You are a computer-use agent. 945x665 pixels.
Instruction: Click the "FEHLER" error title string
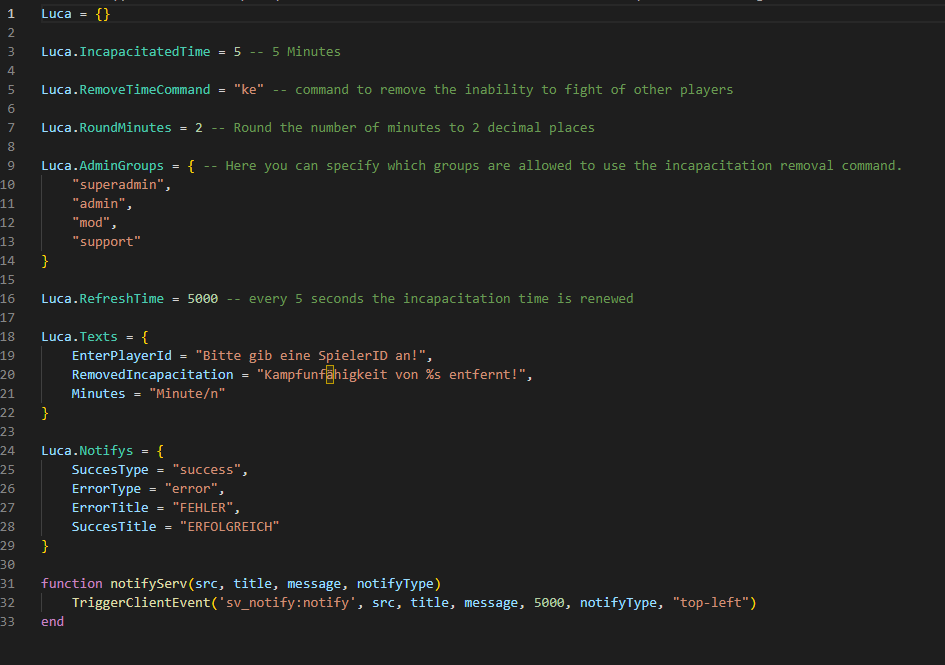(203, 507)
